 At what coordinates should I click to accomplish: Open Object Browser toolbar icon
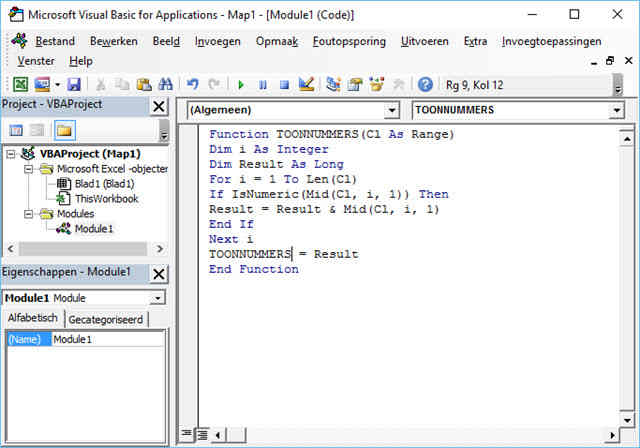coord(376,84)
